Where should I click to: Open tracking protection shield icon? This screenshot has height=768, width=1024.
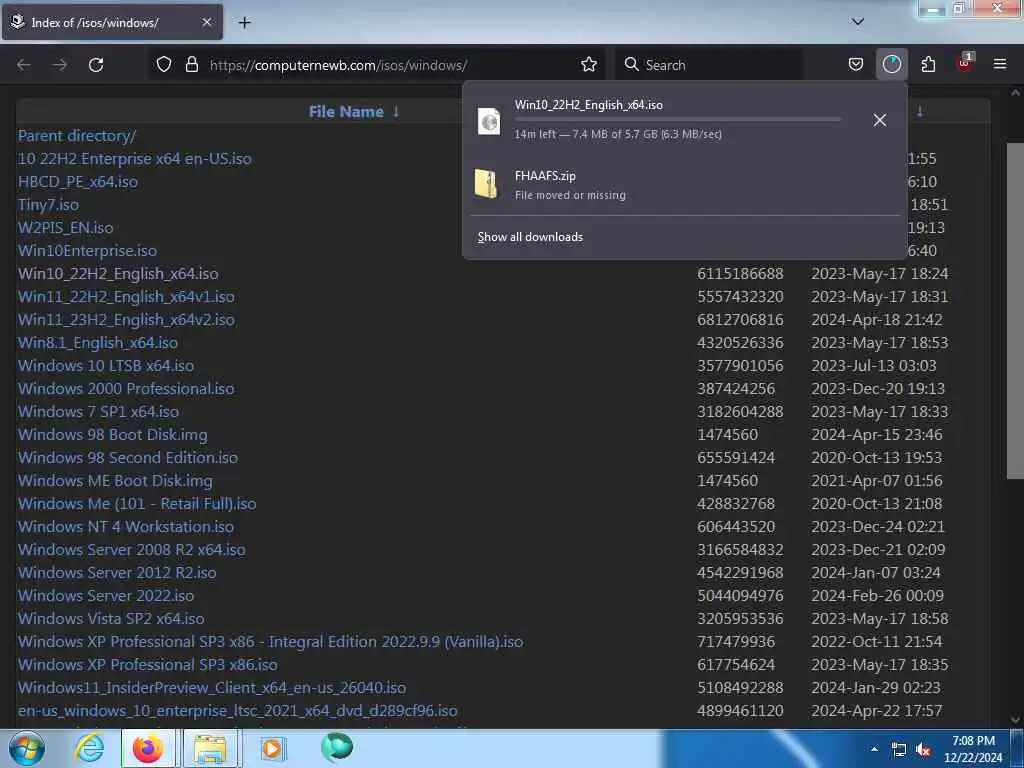[x=164, y=64]
